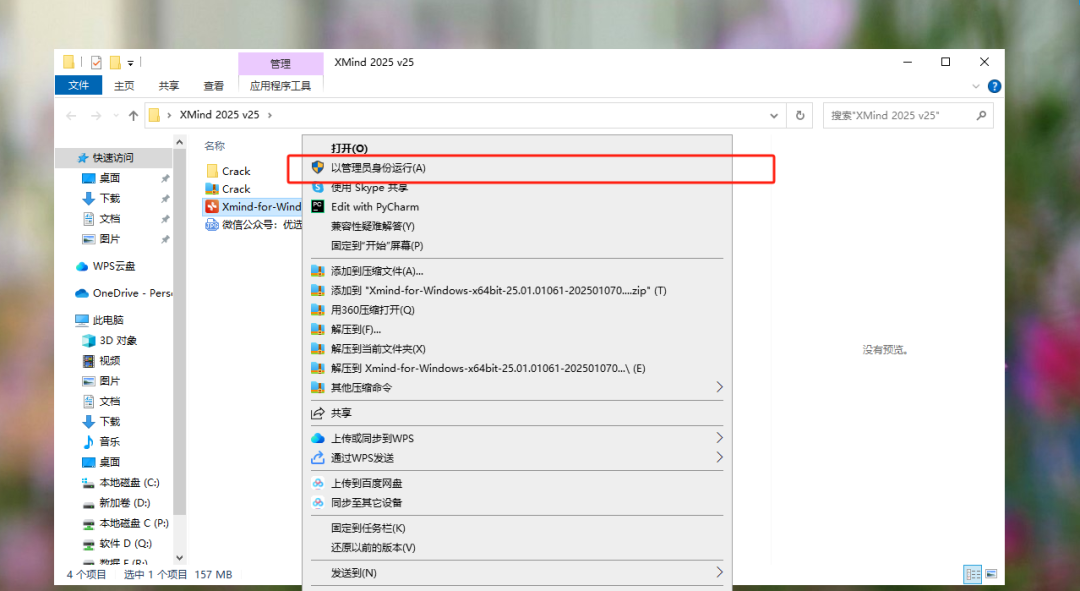Viewport: 1080px width, 591px height.
Task: Select 快速访问 in navigation pane
Action: 114,158
